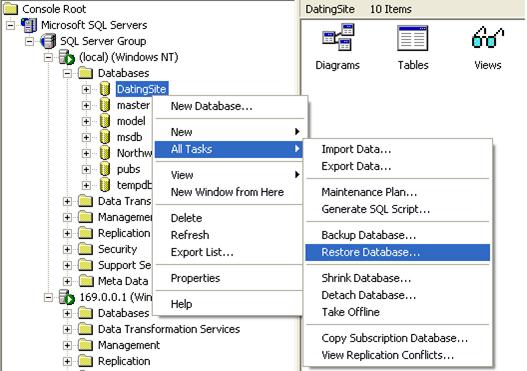
Task: Click the "10 Items" header text
Action: click(x=391, y=9)
